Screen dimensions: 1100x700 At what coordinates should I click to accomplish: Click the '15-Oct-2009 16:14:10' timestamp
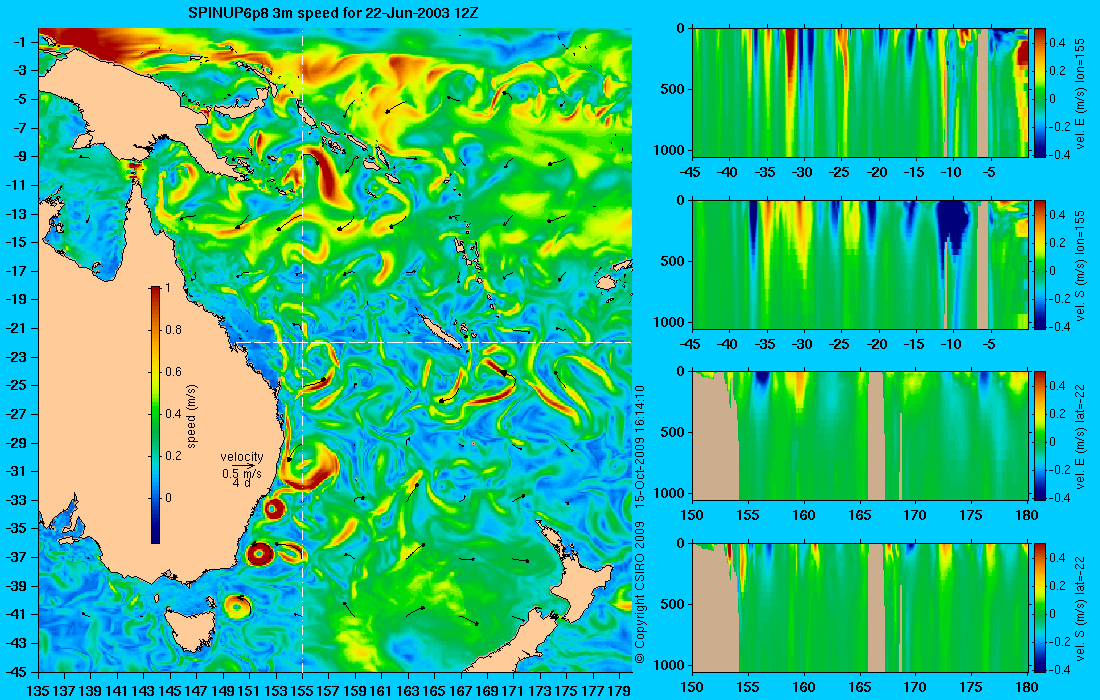639,446
